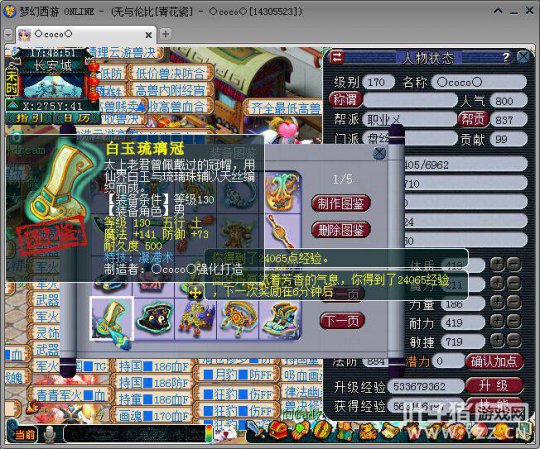
Task: Increase 耐力 with its plus button
Action: coord(497,322)
